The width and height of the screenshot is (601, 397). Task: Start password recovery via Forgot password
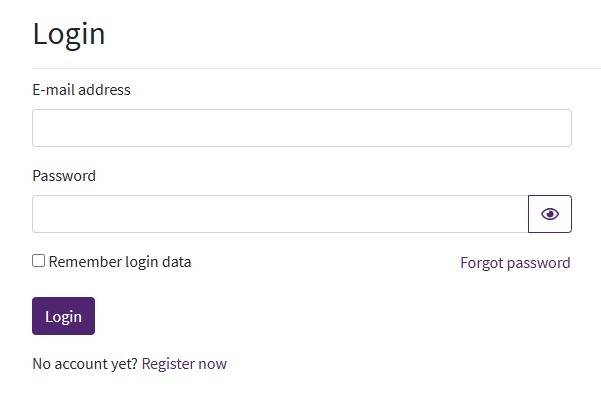[515, 263]
